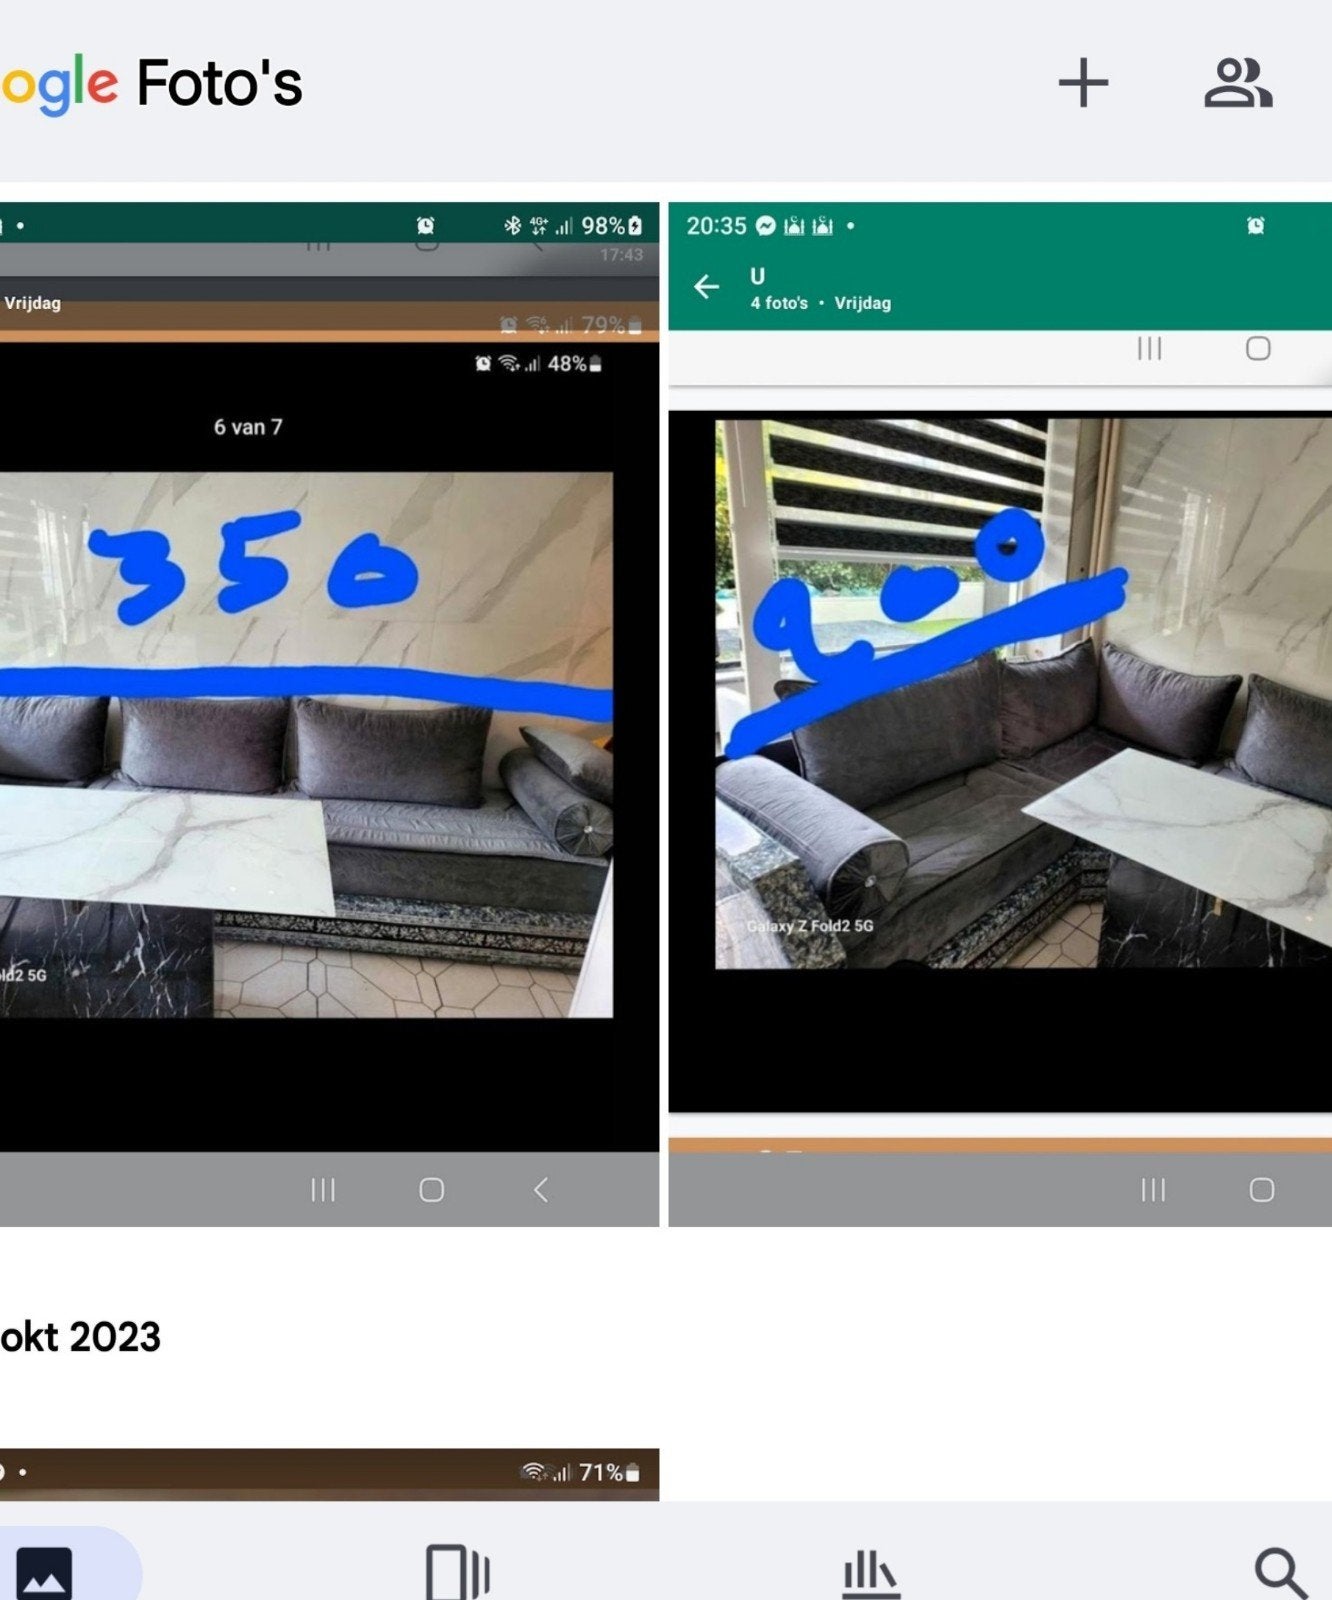
Task: Click the '6 van 7' counter text
Action: 248,427
